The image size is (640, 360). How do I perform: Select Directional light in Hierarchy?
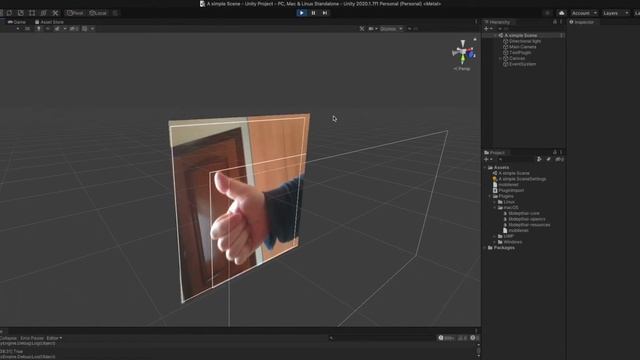pyautogui.click(x=524, y=41)
